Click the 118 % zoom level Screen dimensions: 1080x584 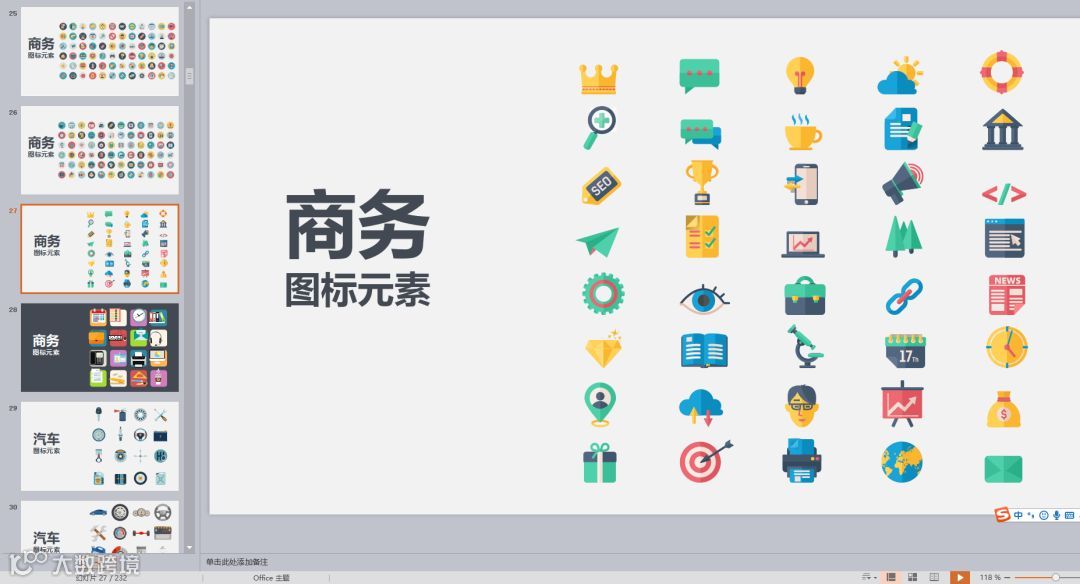pos(990,577)
